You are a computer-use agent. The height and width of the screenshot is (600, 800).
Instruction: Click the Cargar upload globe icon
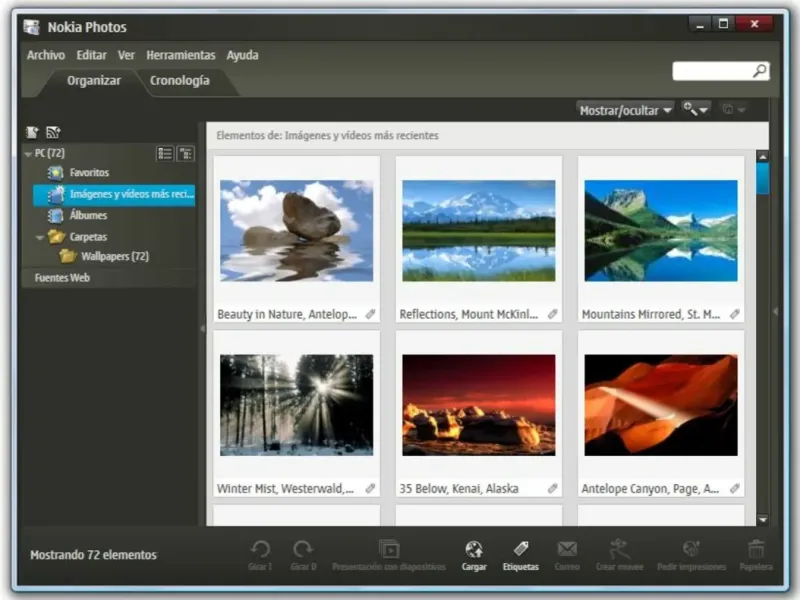(474, 549)
